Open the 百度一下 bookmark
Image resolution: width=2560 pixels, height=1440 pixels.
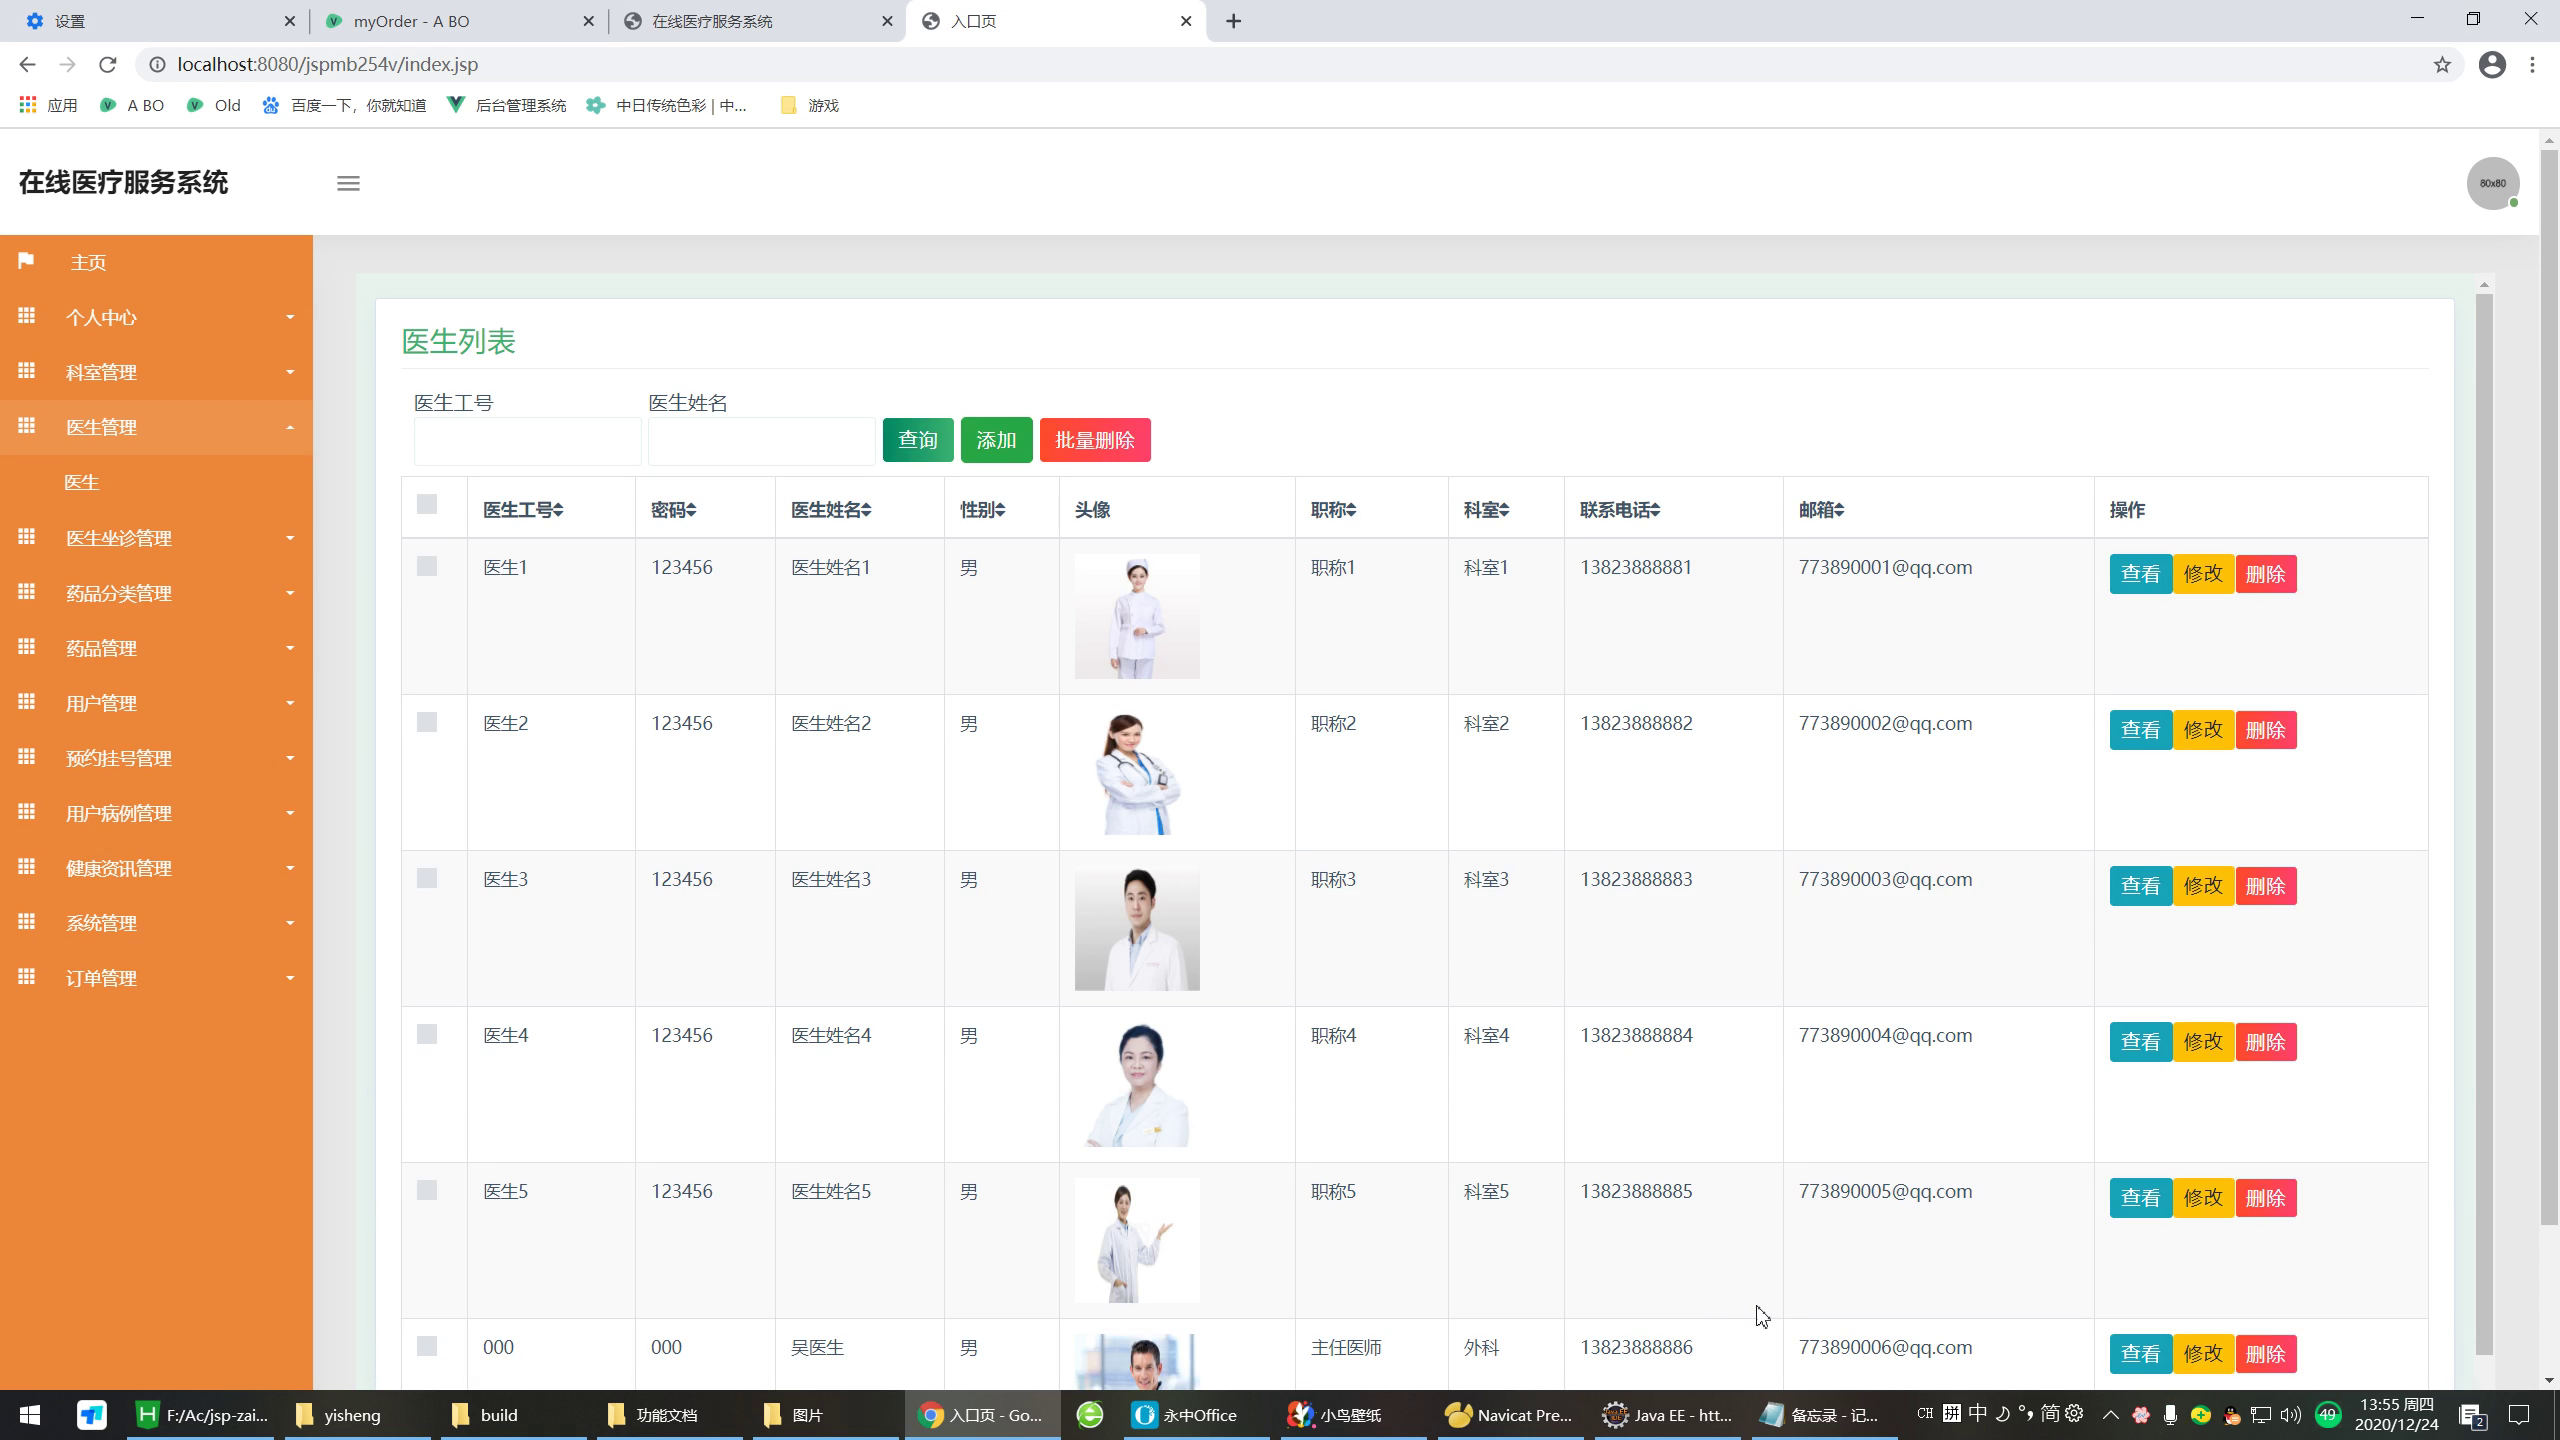[344, 105]
